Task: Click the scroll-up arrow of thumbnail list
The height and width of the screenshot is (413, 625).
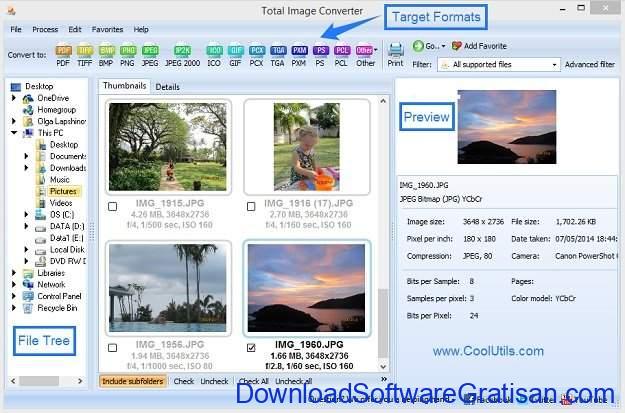Action: [x=383, y=101]
